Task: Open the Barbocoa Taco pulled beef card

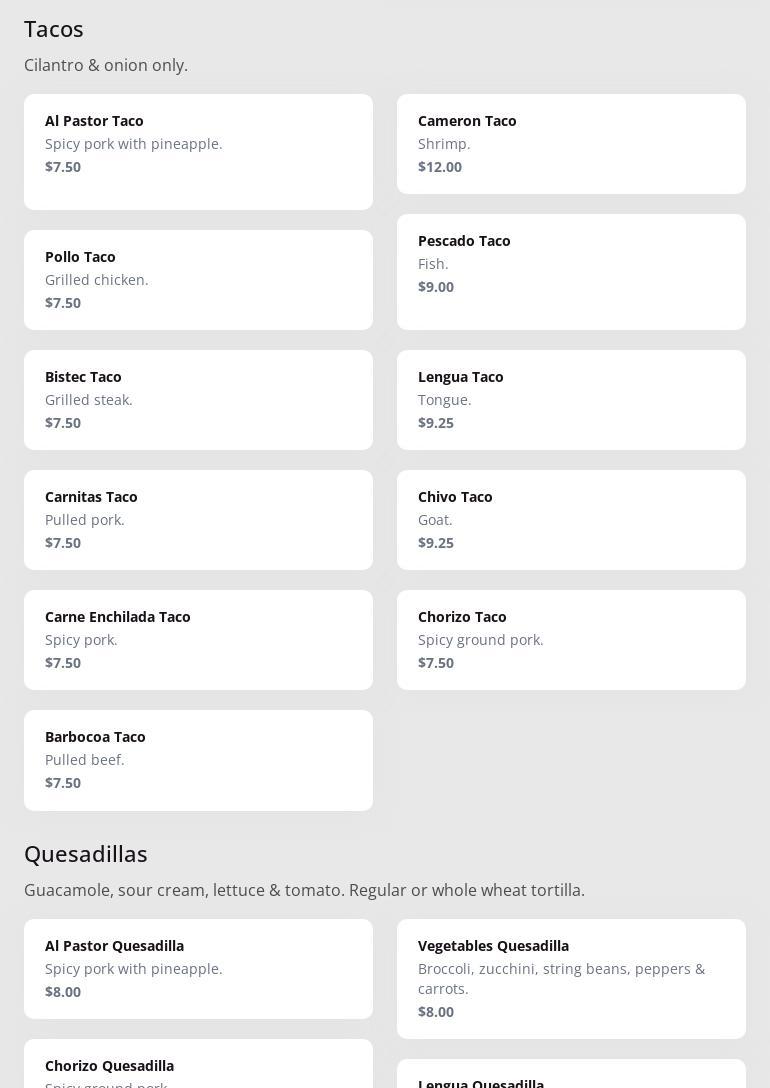Action: [198, 760]
